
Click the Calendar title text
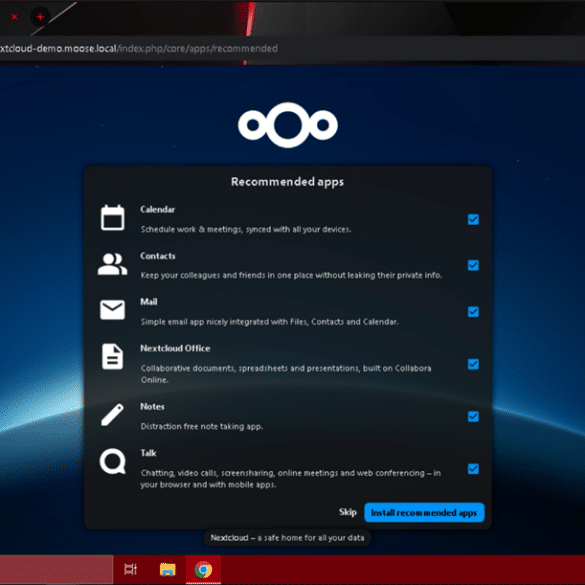click(157, 209)
